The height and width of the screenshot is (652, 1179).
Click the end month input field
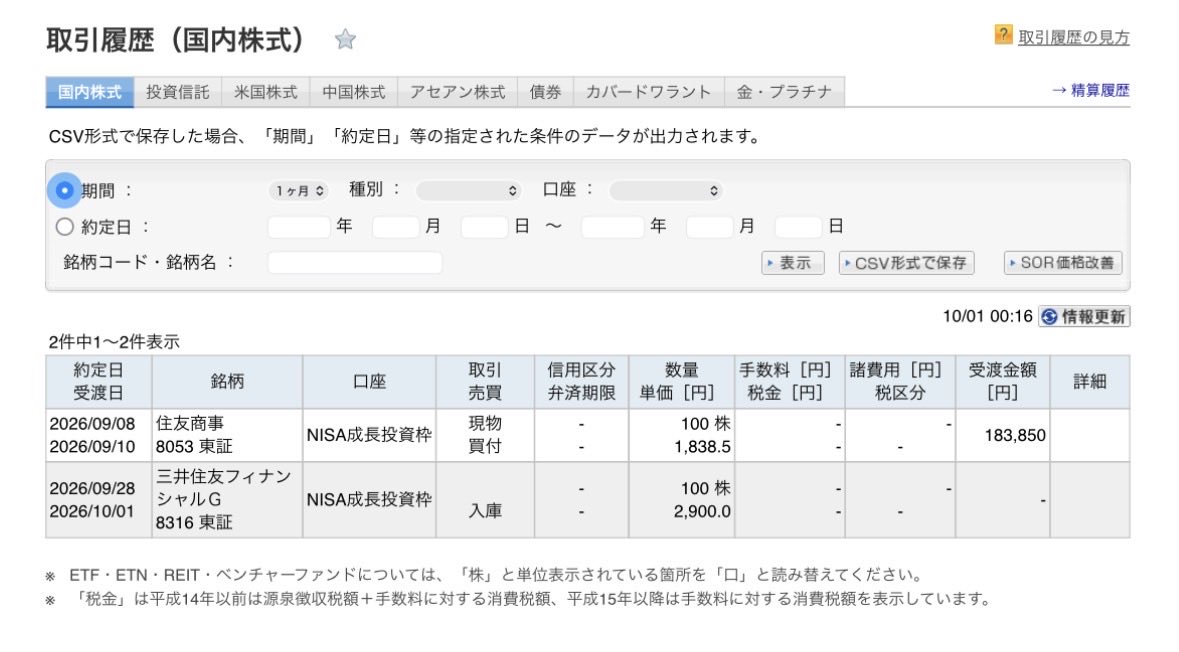[x=709, y=226]
